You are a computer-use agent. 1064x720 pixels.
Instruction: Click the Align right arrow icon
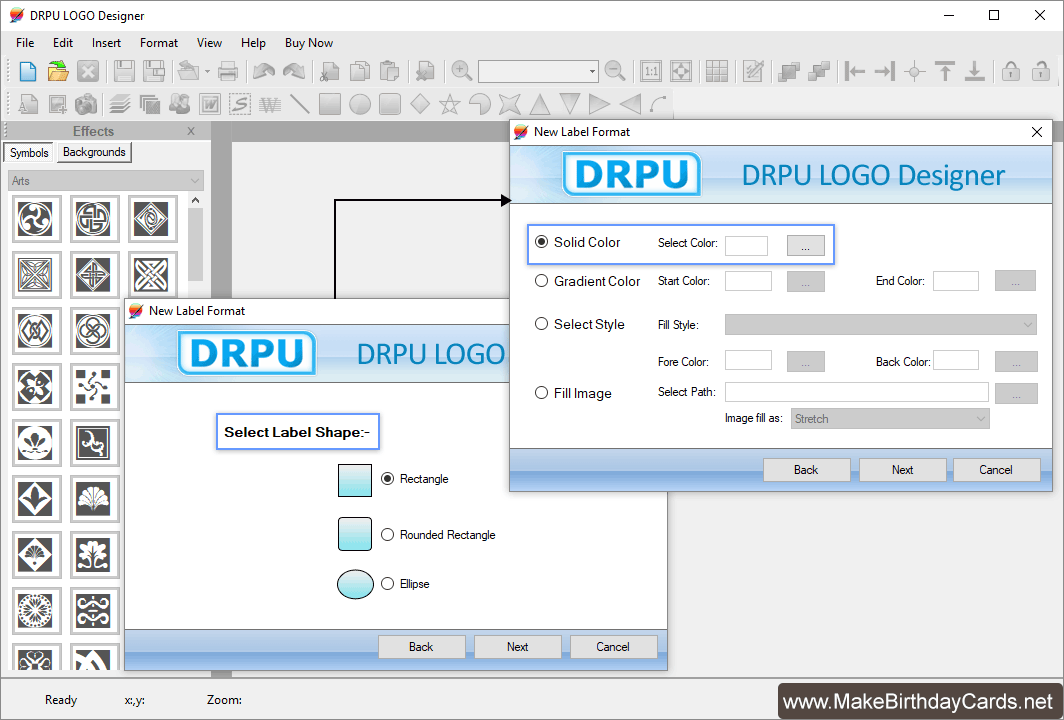(885, 71)
